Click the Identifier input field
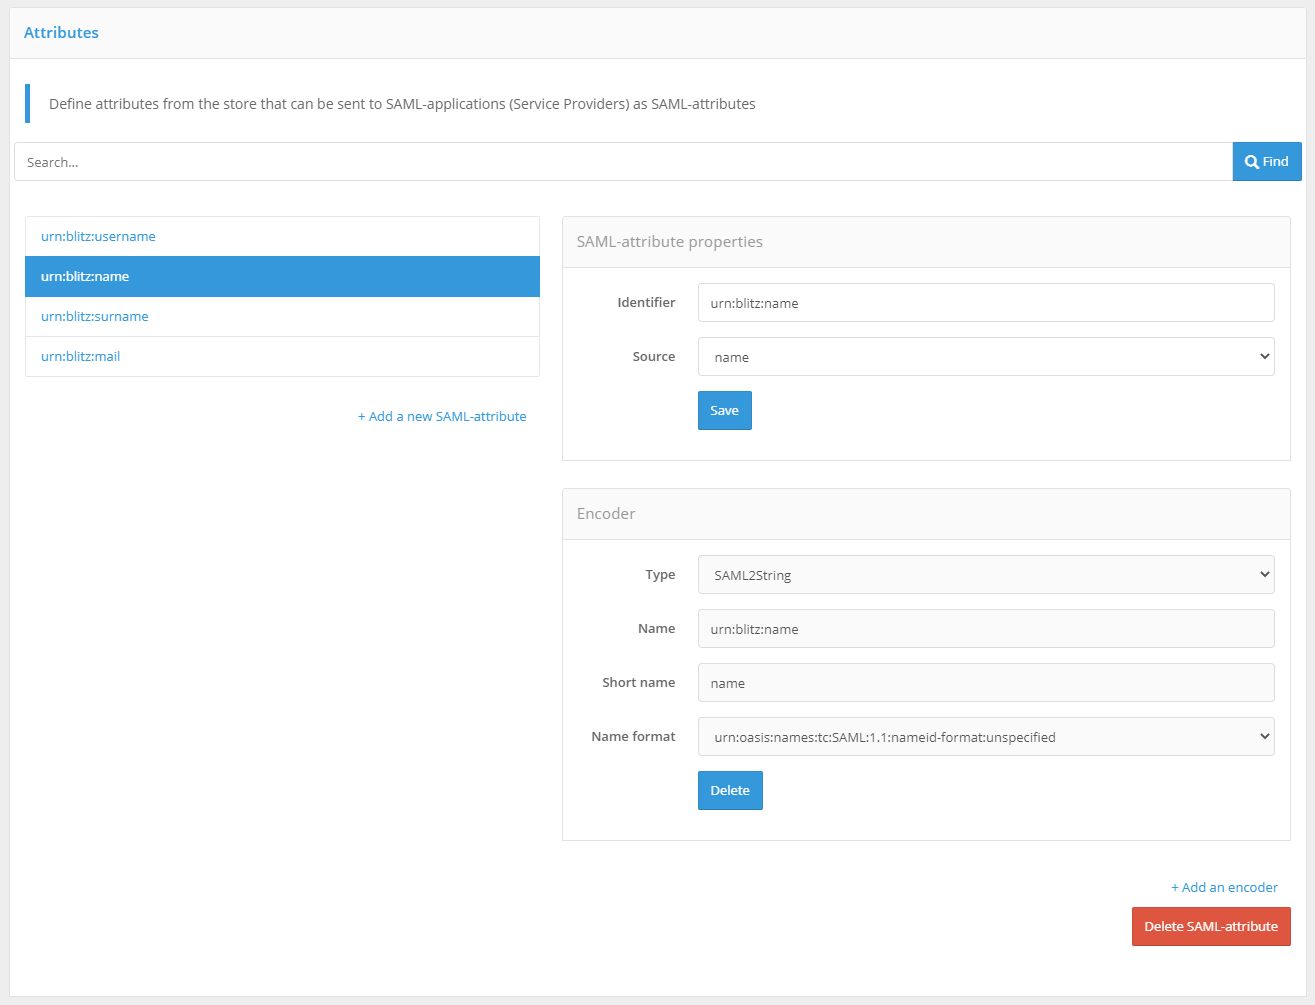This screenshot has width=1315, height=1005. pyautogui.click(x=985, y=303)
